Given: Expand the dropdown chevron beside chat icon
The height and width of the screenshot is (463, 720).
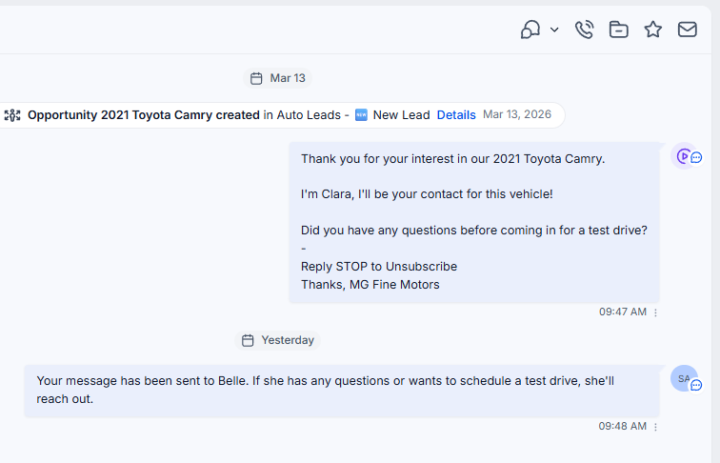Looking at the screenshot, I should click(x=554, y=30).
